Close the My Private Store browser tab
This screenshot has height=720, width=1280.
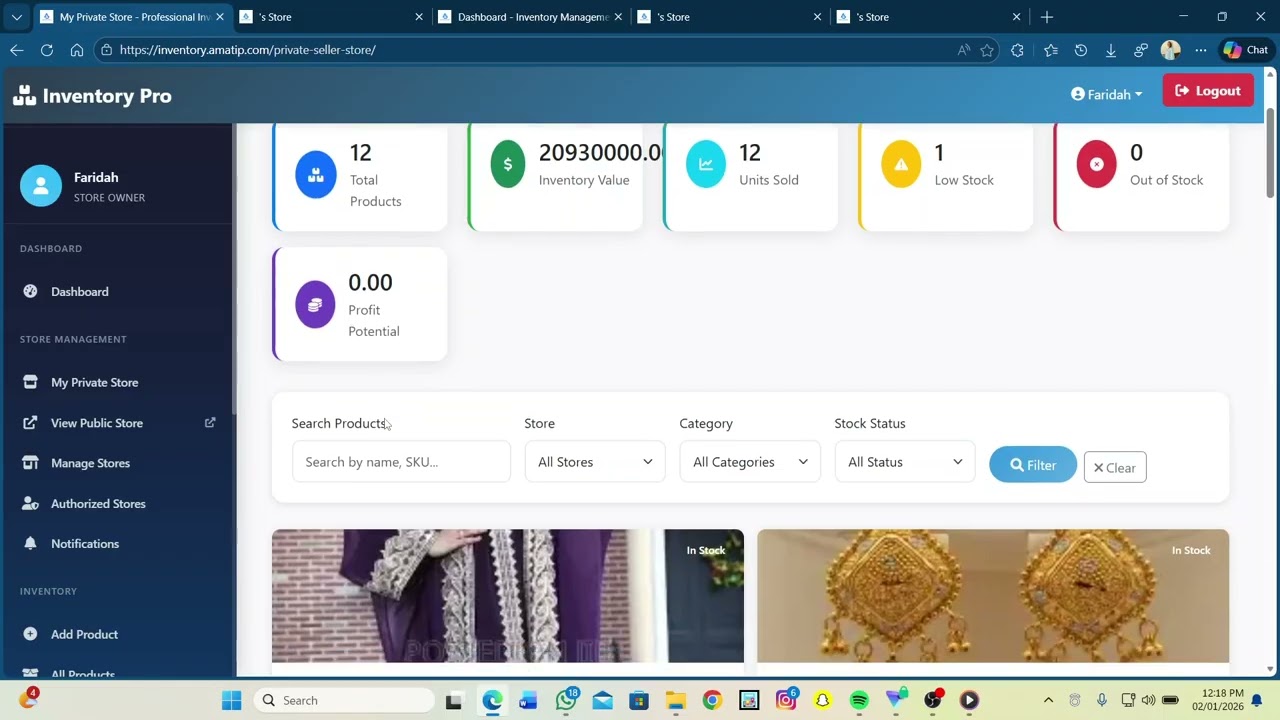[x=219, y=17]
